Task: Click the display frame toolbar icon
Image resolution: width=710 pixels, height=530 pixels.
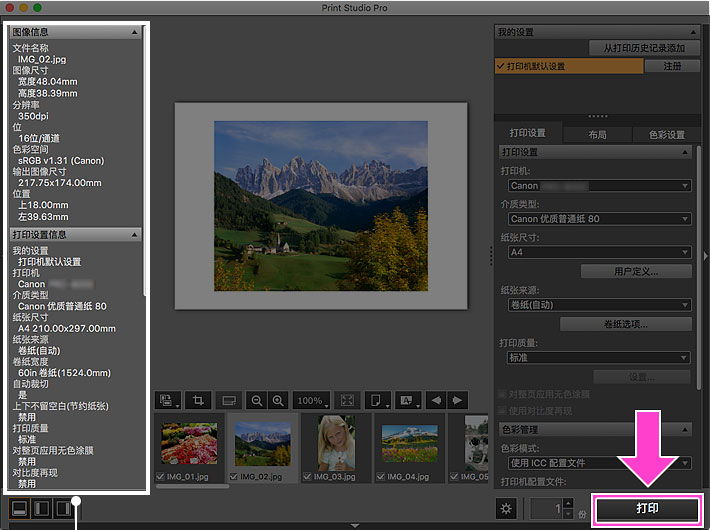Action: (x=229, y=400)
